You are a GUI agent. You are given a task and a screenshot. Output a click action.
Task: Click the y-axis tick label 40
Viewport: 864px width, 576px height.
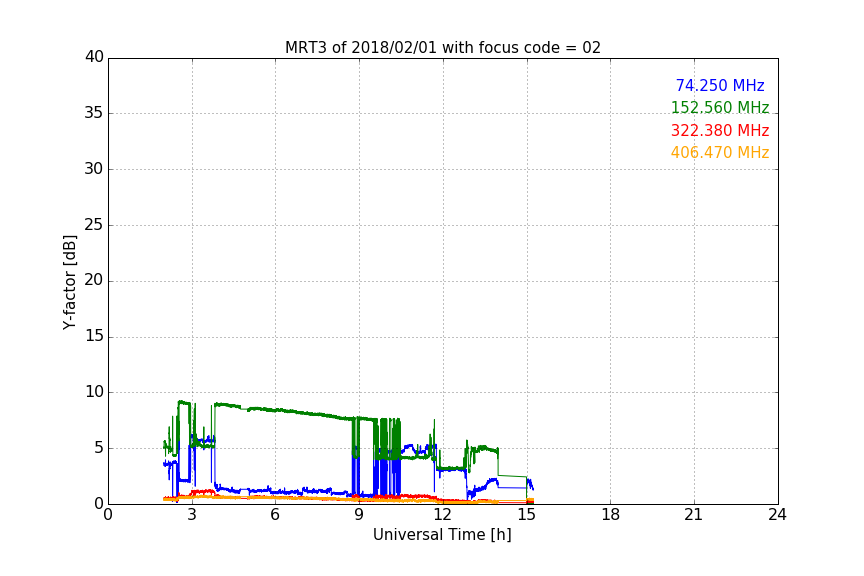[94, 57]
